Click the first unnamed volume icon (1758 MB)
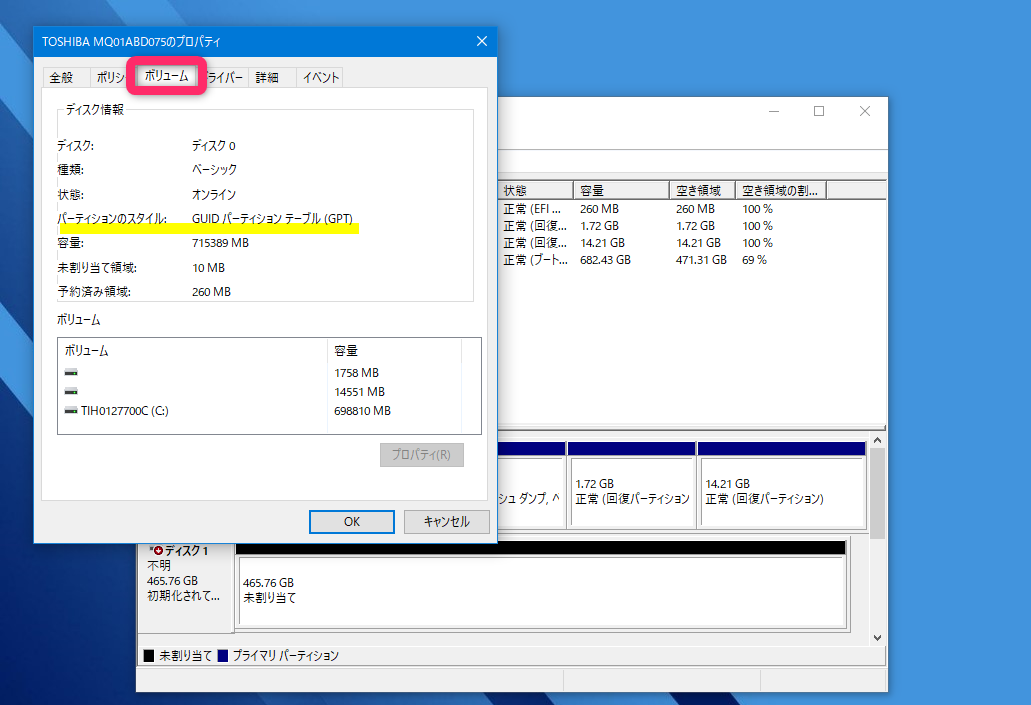 pos(71,372)
